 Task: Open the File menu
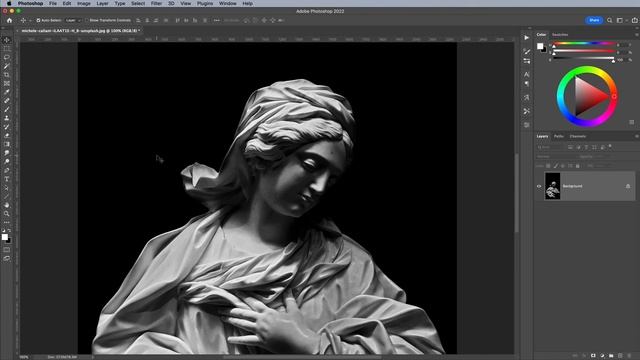(x=53, y=3)
